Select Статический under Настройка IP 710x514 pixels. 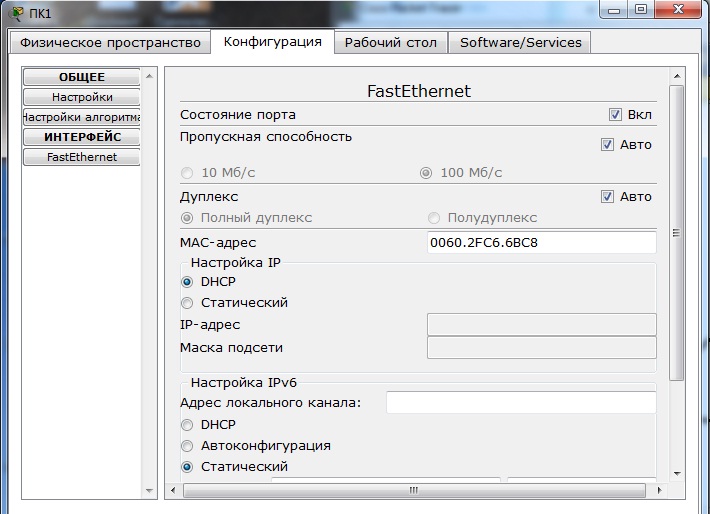pos(187,303)
